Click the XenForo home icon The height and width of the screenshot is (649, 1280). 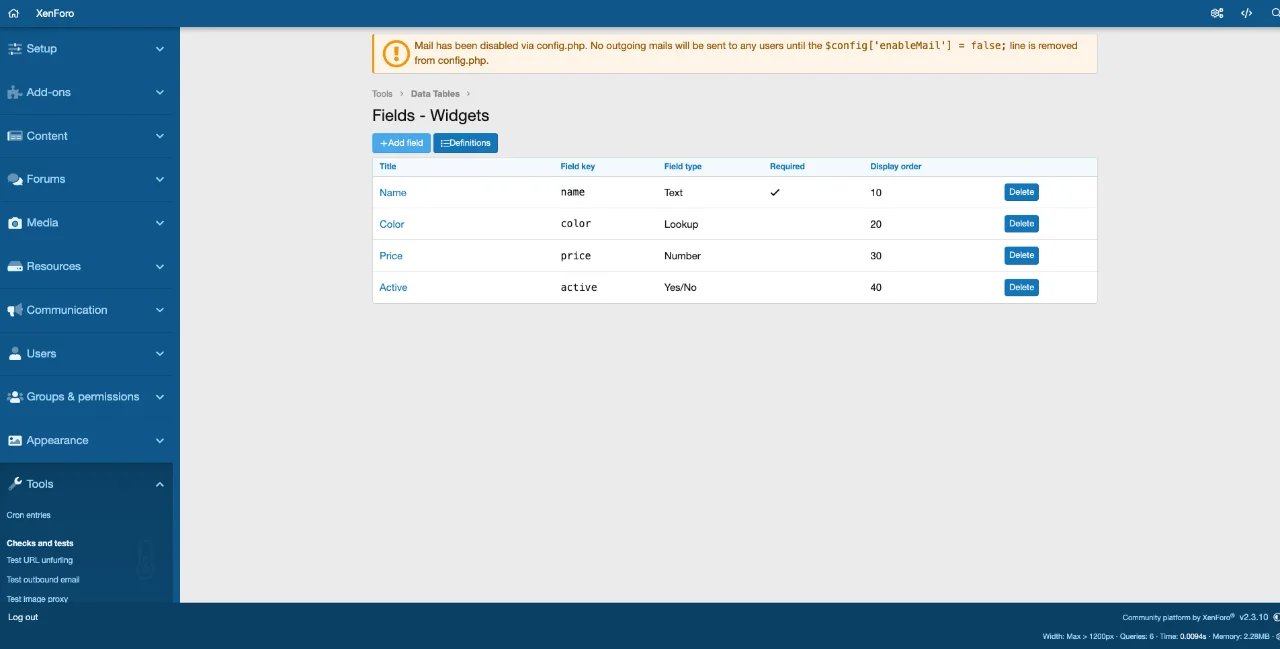pos(13,13)
